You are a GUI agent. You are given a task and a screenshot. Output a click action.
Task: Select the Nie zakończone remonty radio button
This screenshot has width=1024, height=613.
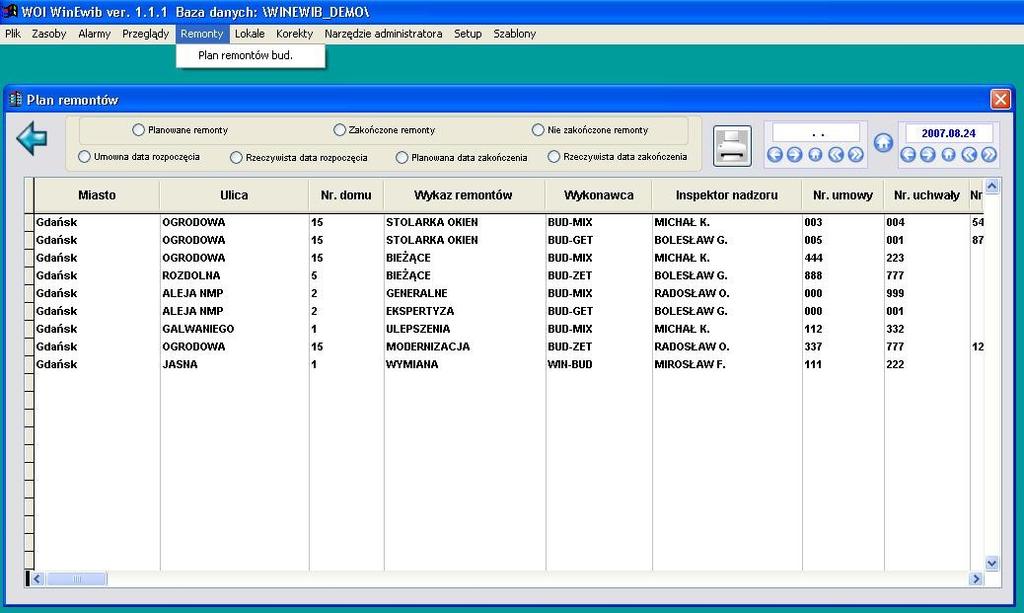click(x=537, y=130)
